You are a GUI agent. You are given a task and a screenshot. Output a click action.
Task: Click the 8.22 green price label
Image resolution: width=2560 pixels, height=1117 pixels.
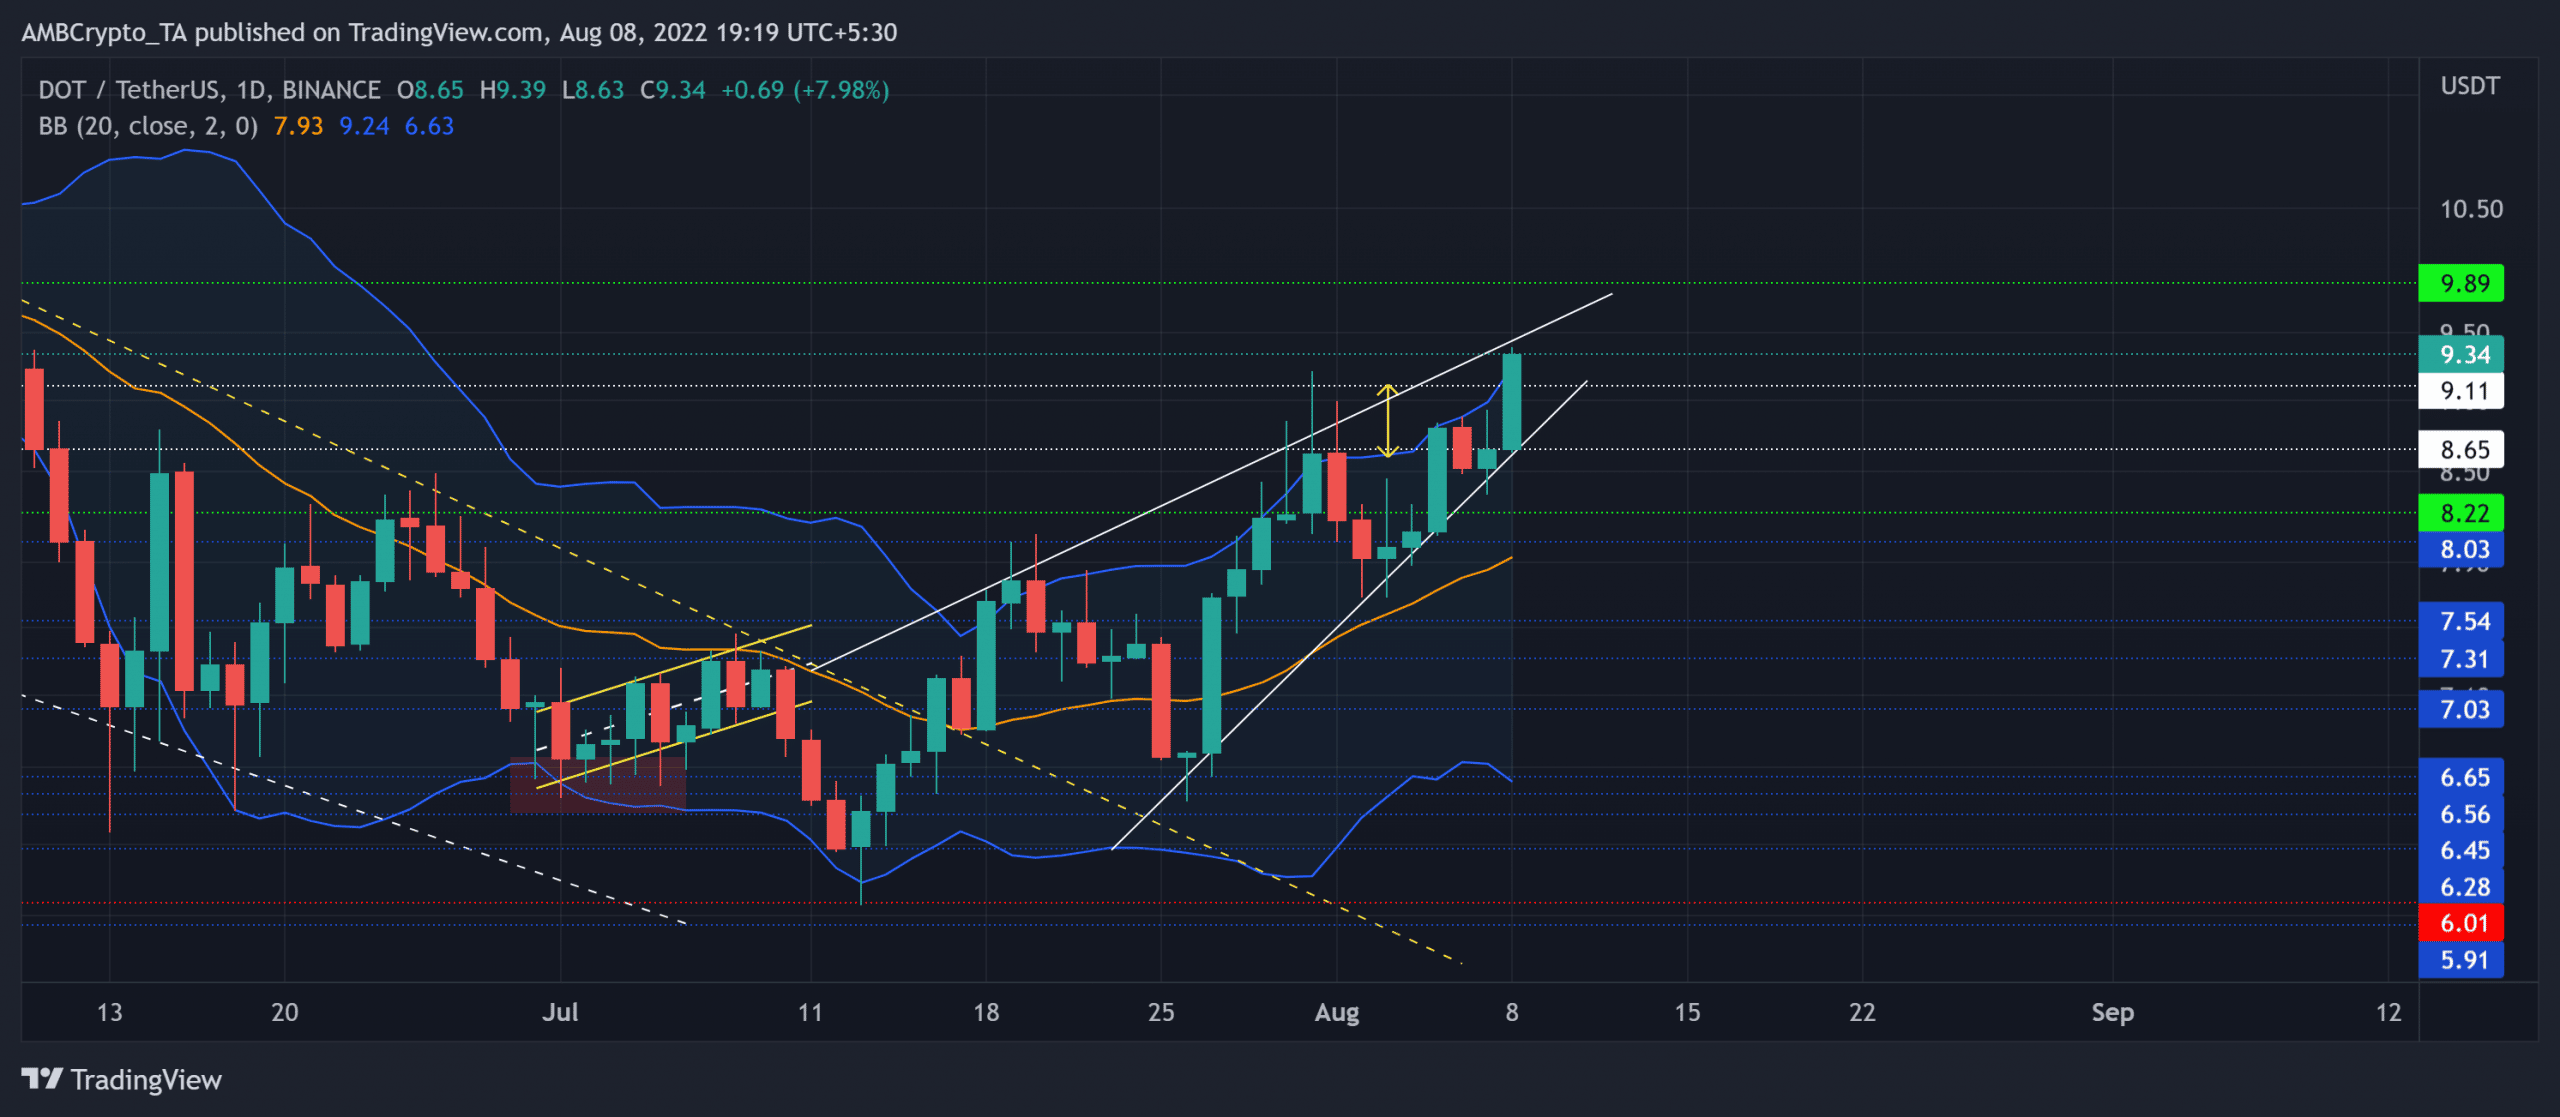pyautogui.click(x=2461, y=513)
